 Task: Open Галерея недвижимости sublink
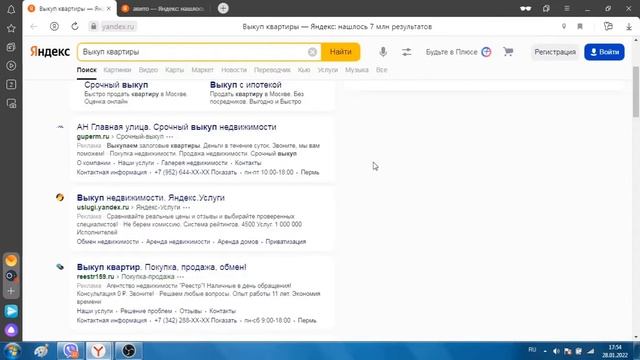coord(194,163)
